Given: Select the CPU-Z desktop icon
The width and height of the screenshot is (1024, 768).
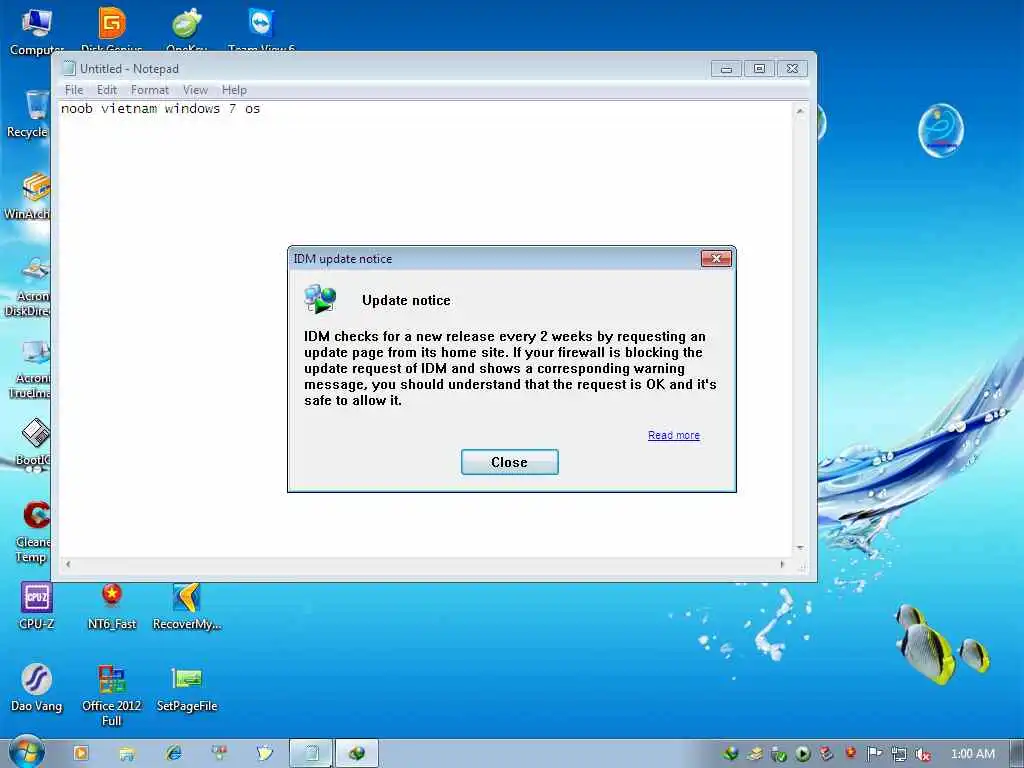Looking at the screenshot, I should [x=37, y=605].
